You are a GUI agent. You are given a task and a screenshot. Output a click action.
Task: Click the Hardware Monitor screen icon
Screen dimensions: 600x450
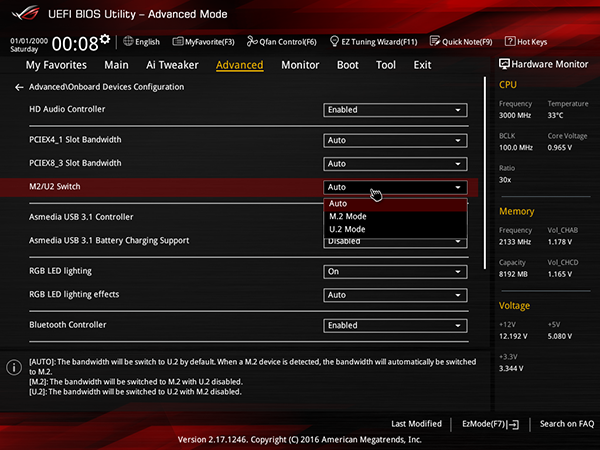coord(504,64)
